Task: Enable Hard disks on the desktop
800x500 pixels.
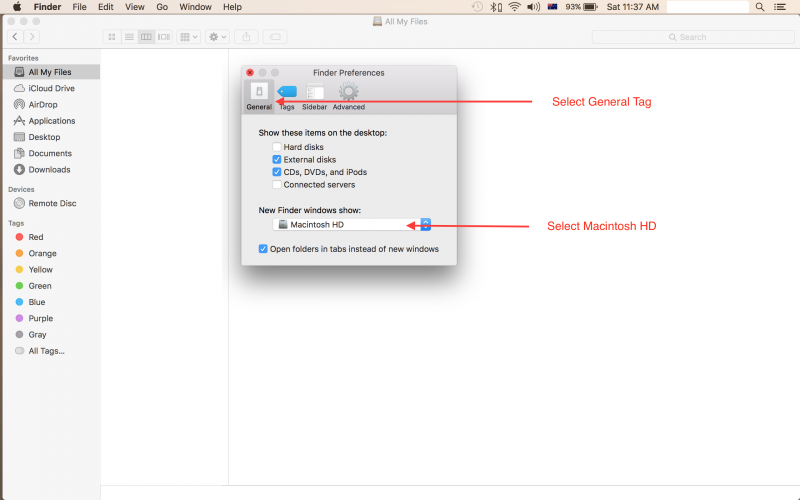Action: tap(277, 147)
